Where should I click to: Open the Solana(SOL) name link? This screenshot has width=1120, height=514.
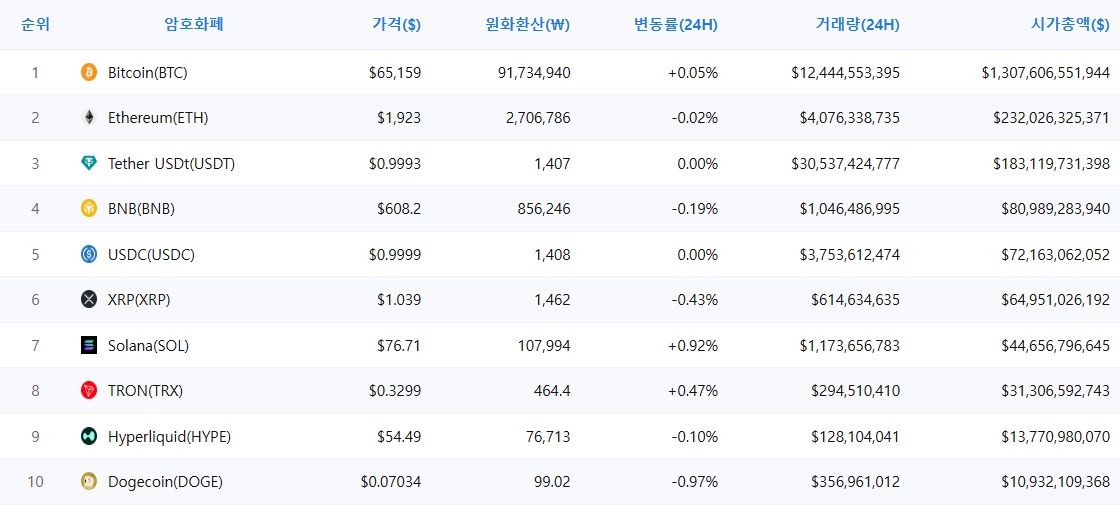point(149,346)
